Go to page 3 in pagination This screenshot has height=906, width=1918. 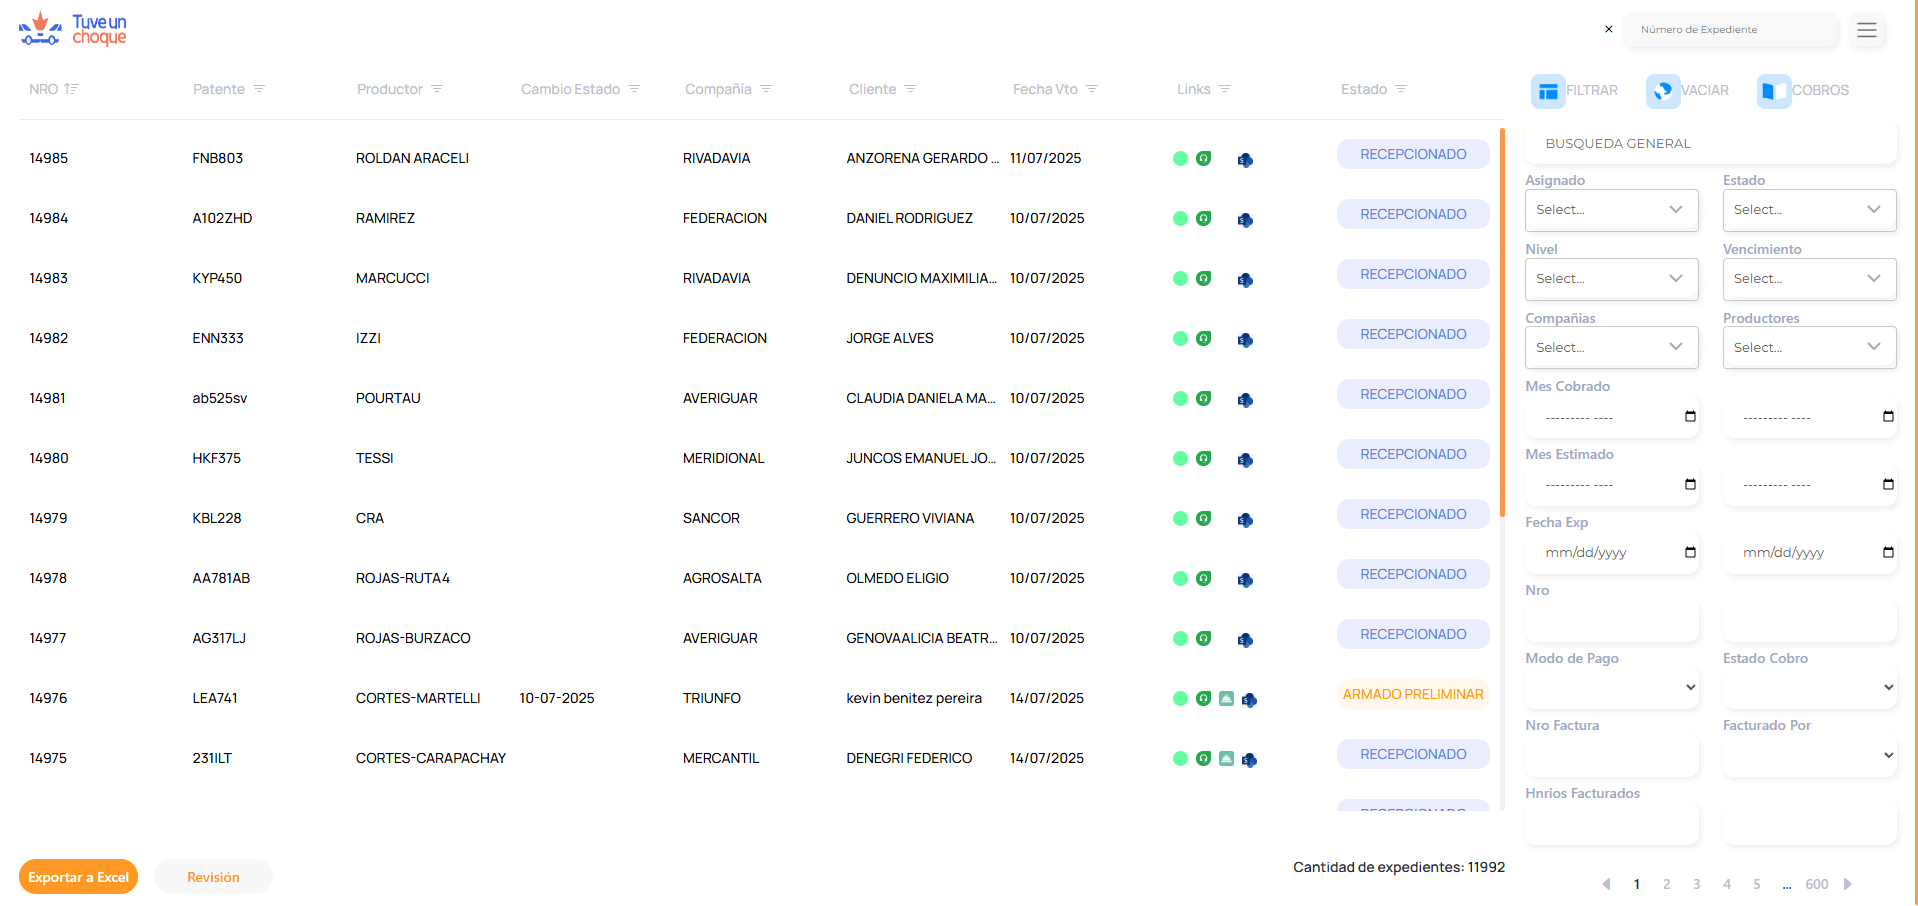(x=1696, y=884)
